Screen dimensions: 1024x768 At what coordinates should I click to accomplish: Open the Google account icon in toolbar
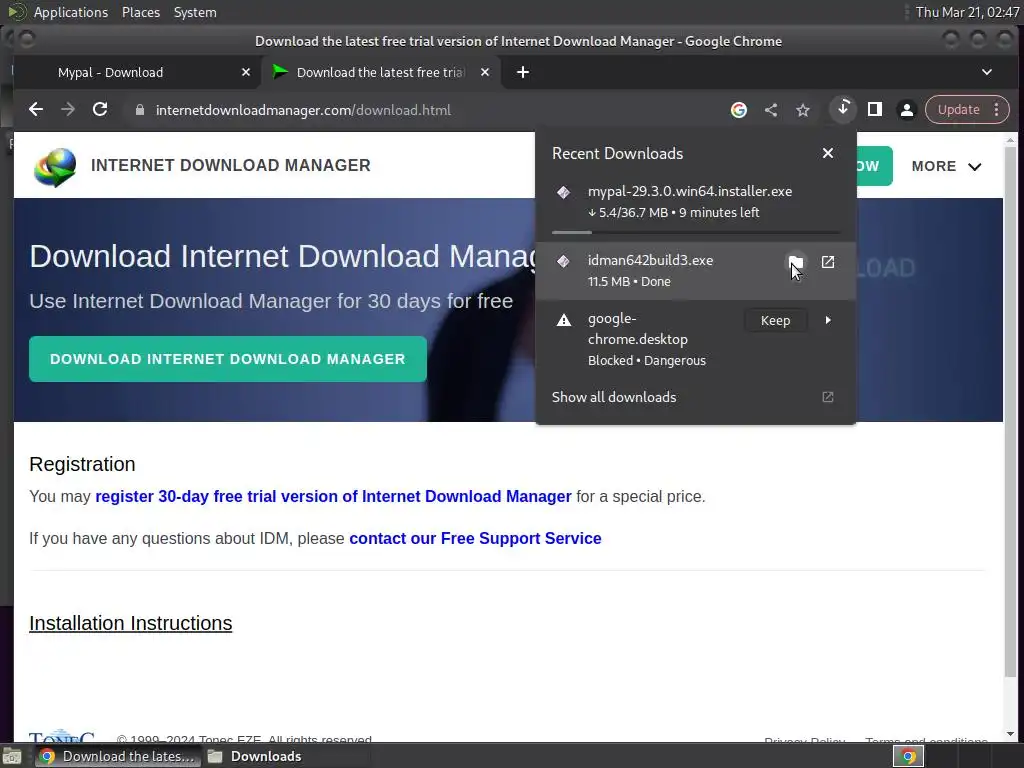pos(739,110)
